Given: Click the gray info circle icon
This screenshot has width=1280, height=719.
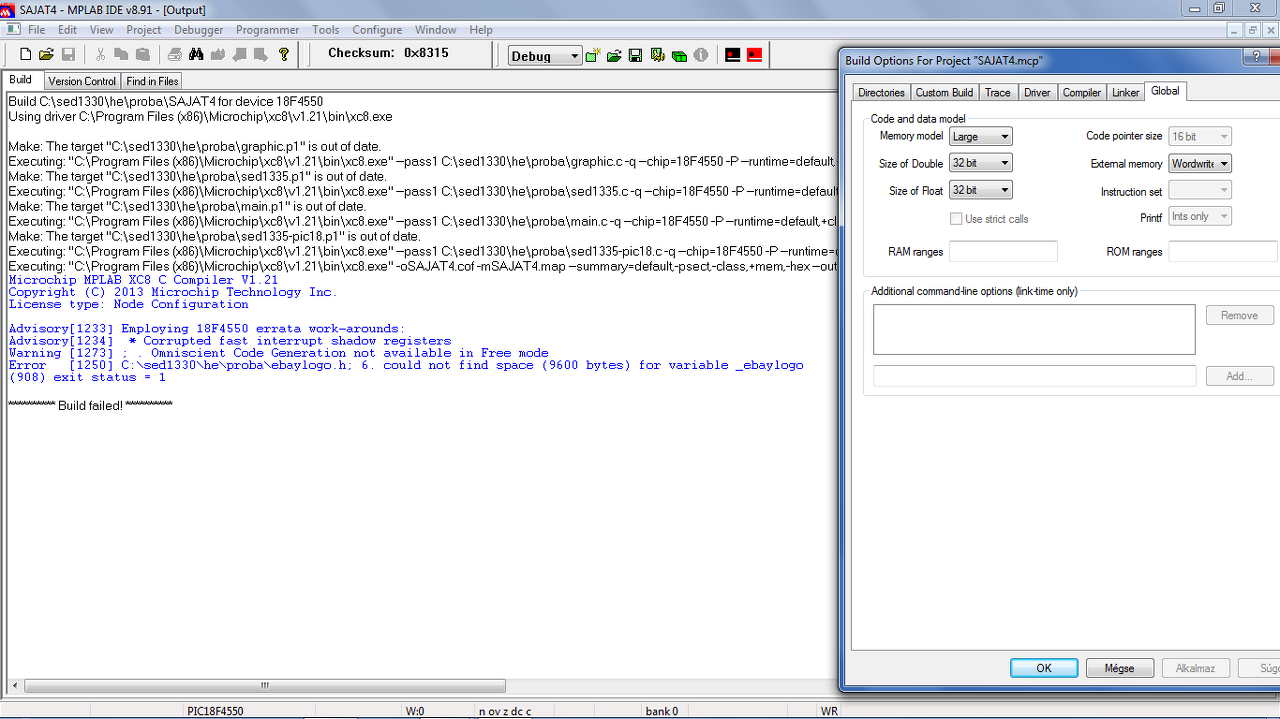Looking at the screenshot, I should coord(701,55).
